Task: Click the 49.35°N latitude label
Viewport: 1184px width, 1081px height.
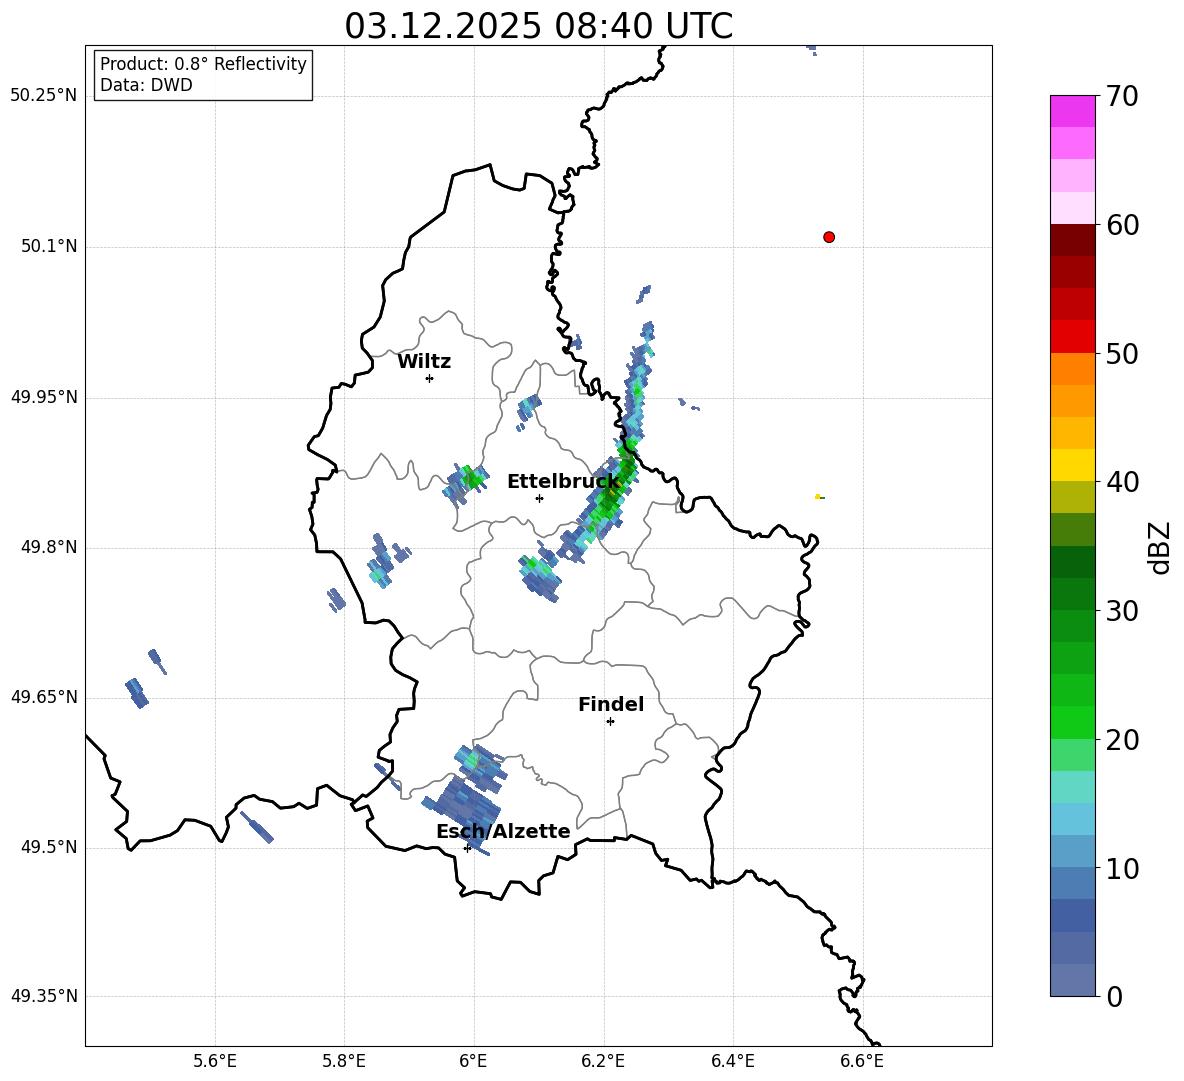Action: point(44,996)
